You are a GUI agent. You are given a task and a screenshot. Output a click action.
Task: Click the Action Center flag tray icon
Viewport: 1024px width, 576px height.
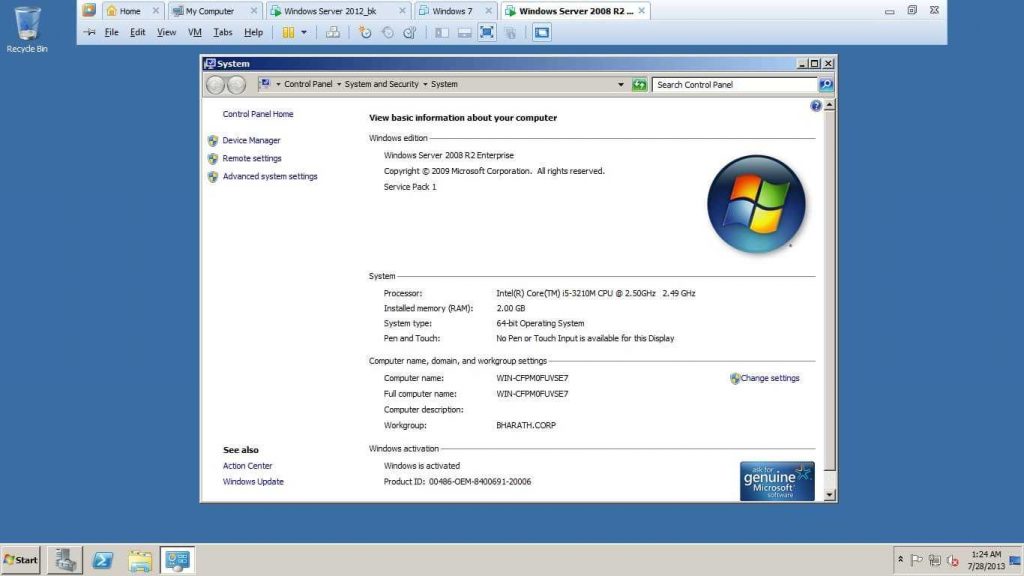[x=917, y=560]
